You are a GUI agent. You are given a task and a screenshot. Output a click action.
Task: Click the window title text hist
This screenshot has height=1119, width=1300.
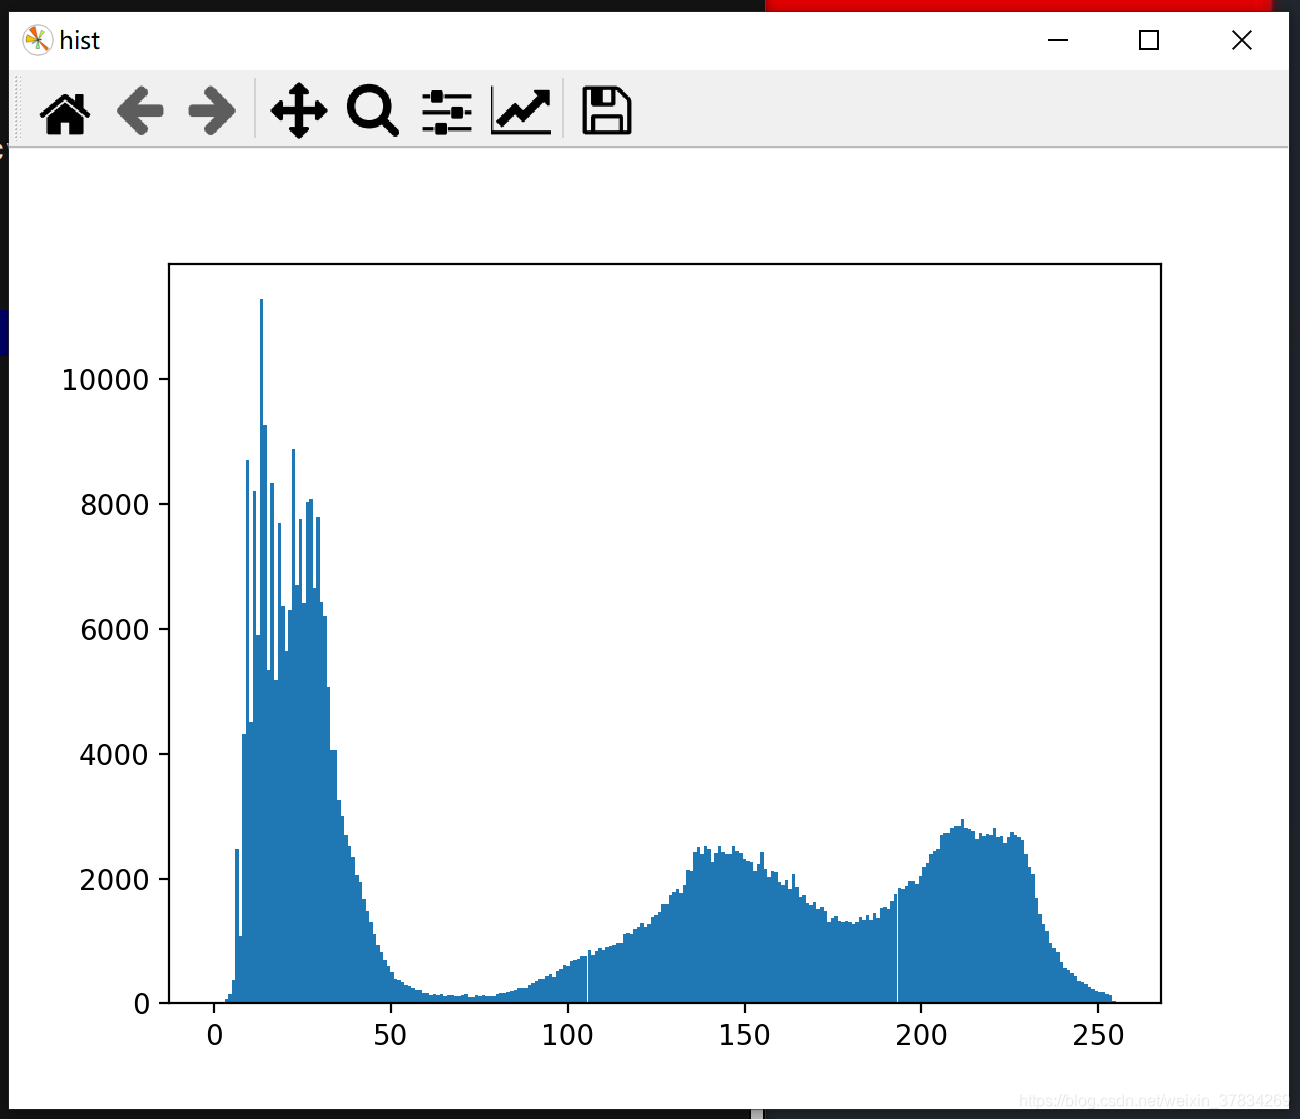click(79, 40)
